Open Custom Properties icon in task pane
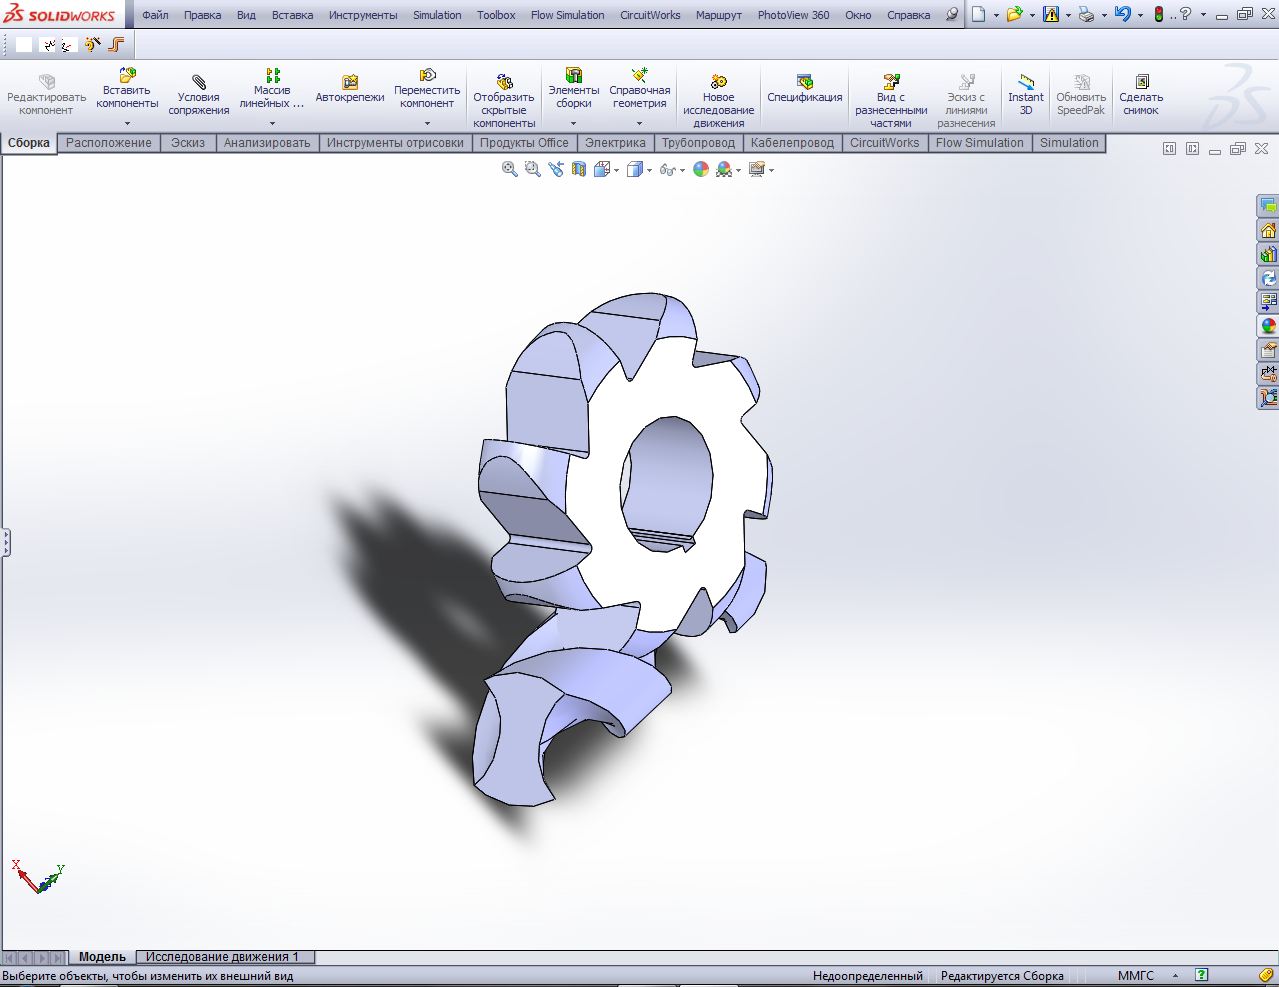 [x=1268, y=350]
